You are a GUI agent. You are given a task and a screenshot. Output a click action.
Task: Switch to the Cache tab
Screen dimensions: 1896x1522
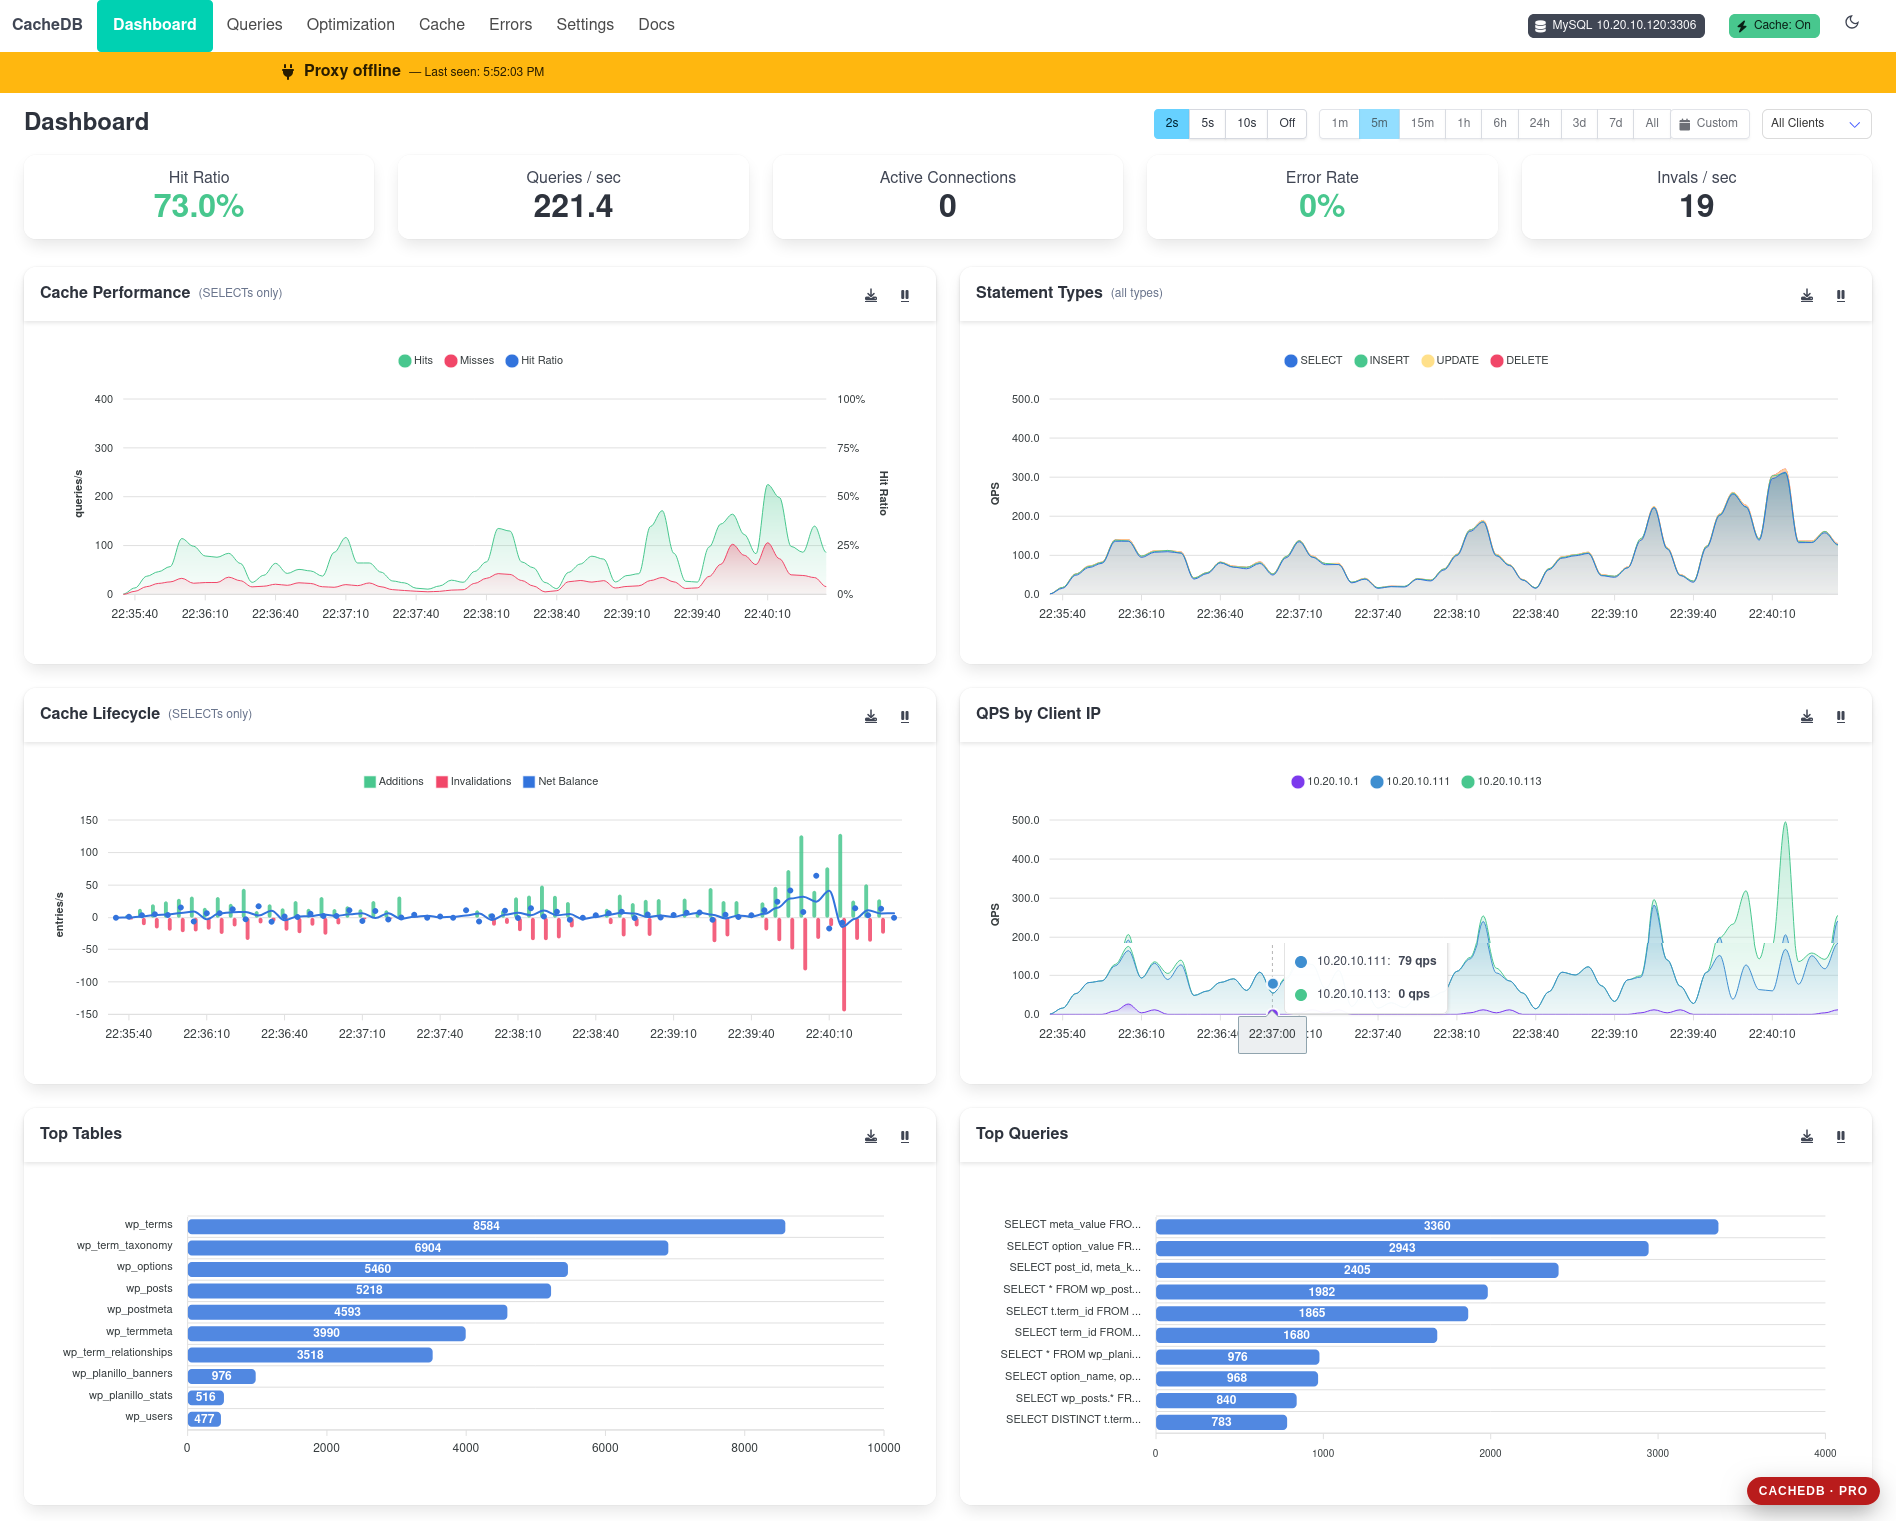[442, 25]
